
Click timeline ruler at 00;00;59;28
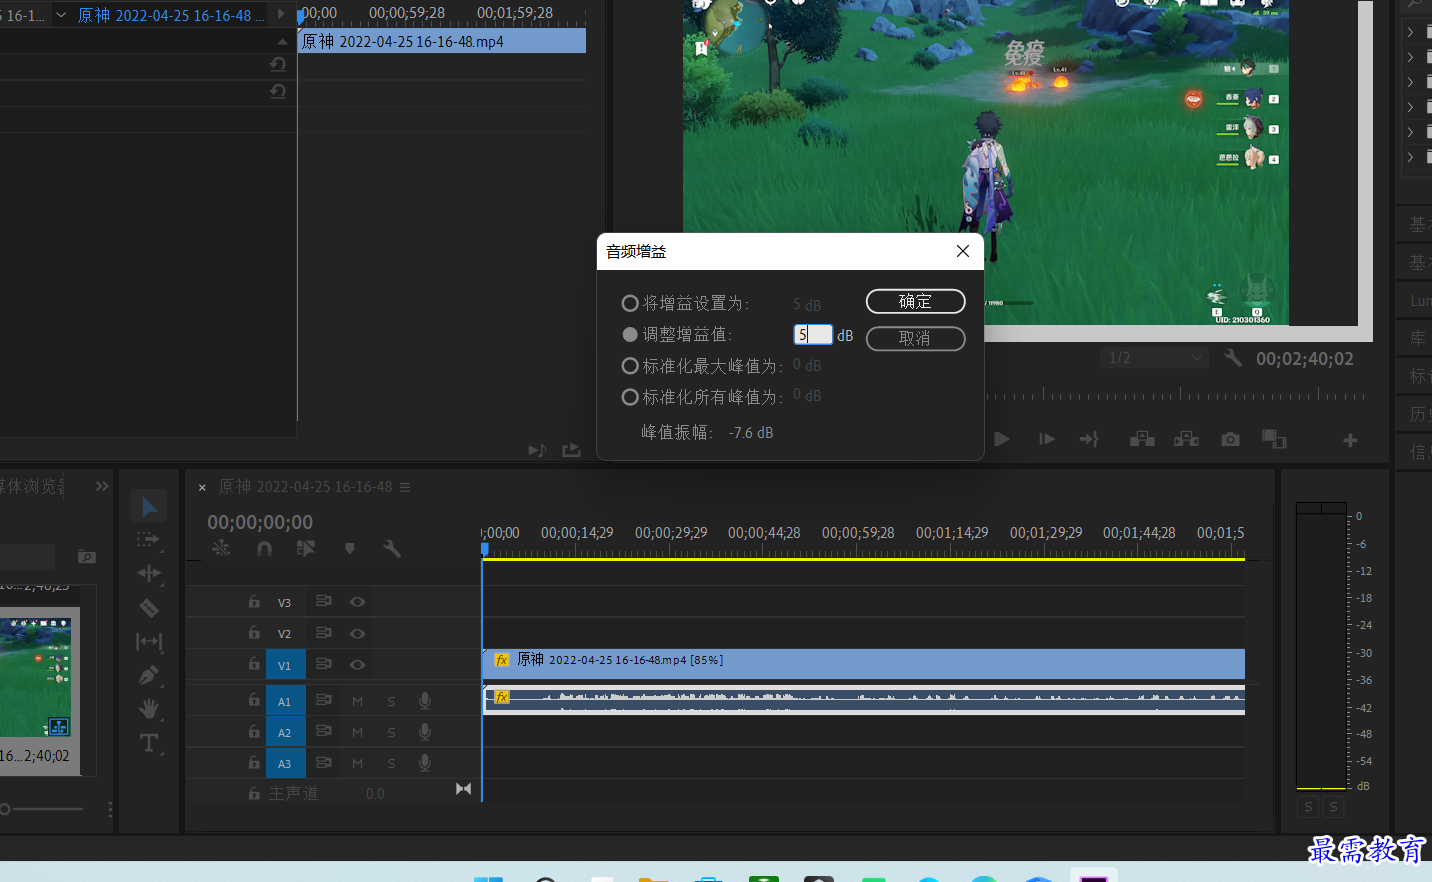point(858,533)
